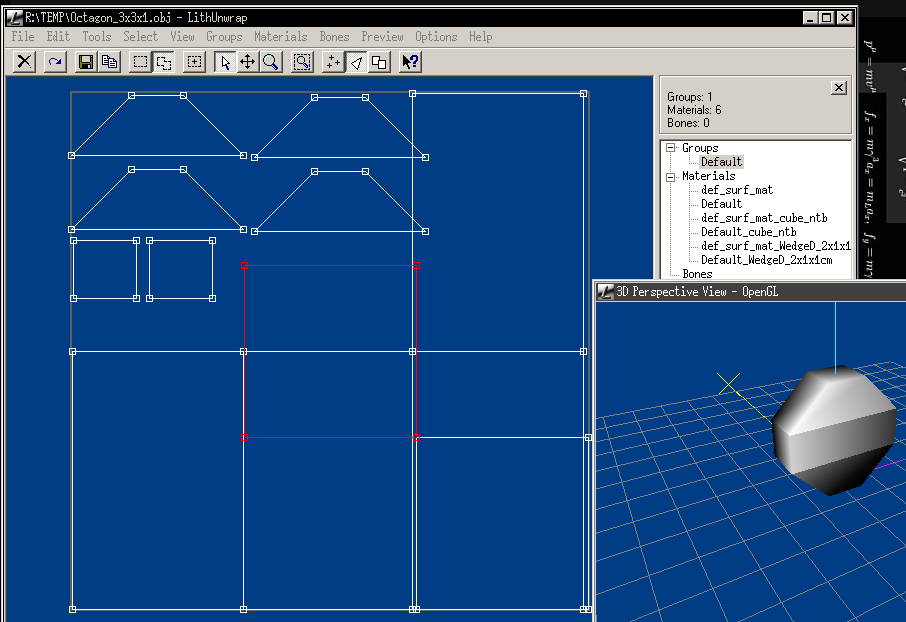Click the 'Bones: 0' text
Image resolution: width=906 pixels, height=622 pixels.
pos(688,123)
